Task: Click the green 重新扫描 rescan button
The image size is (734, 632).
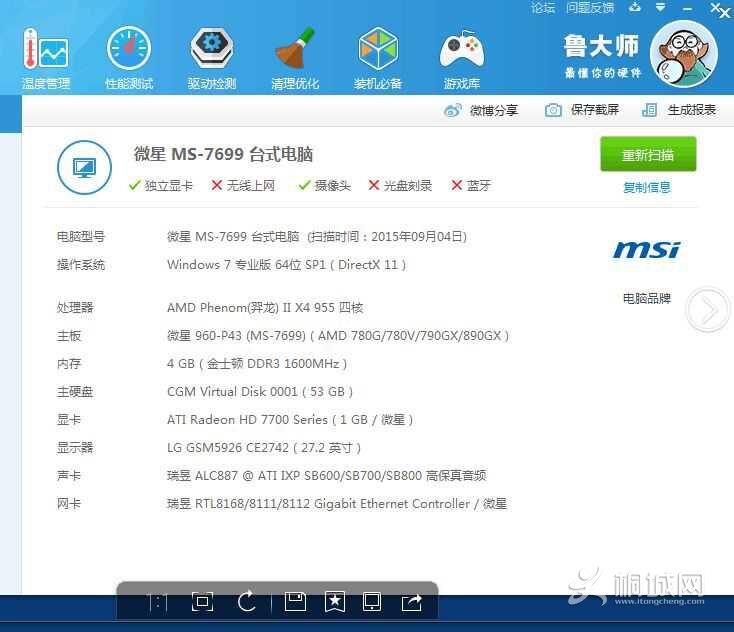Action: 648,154
